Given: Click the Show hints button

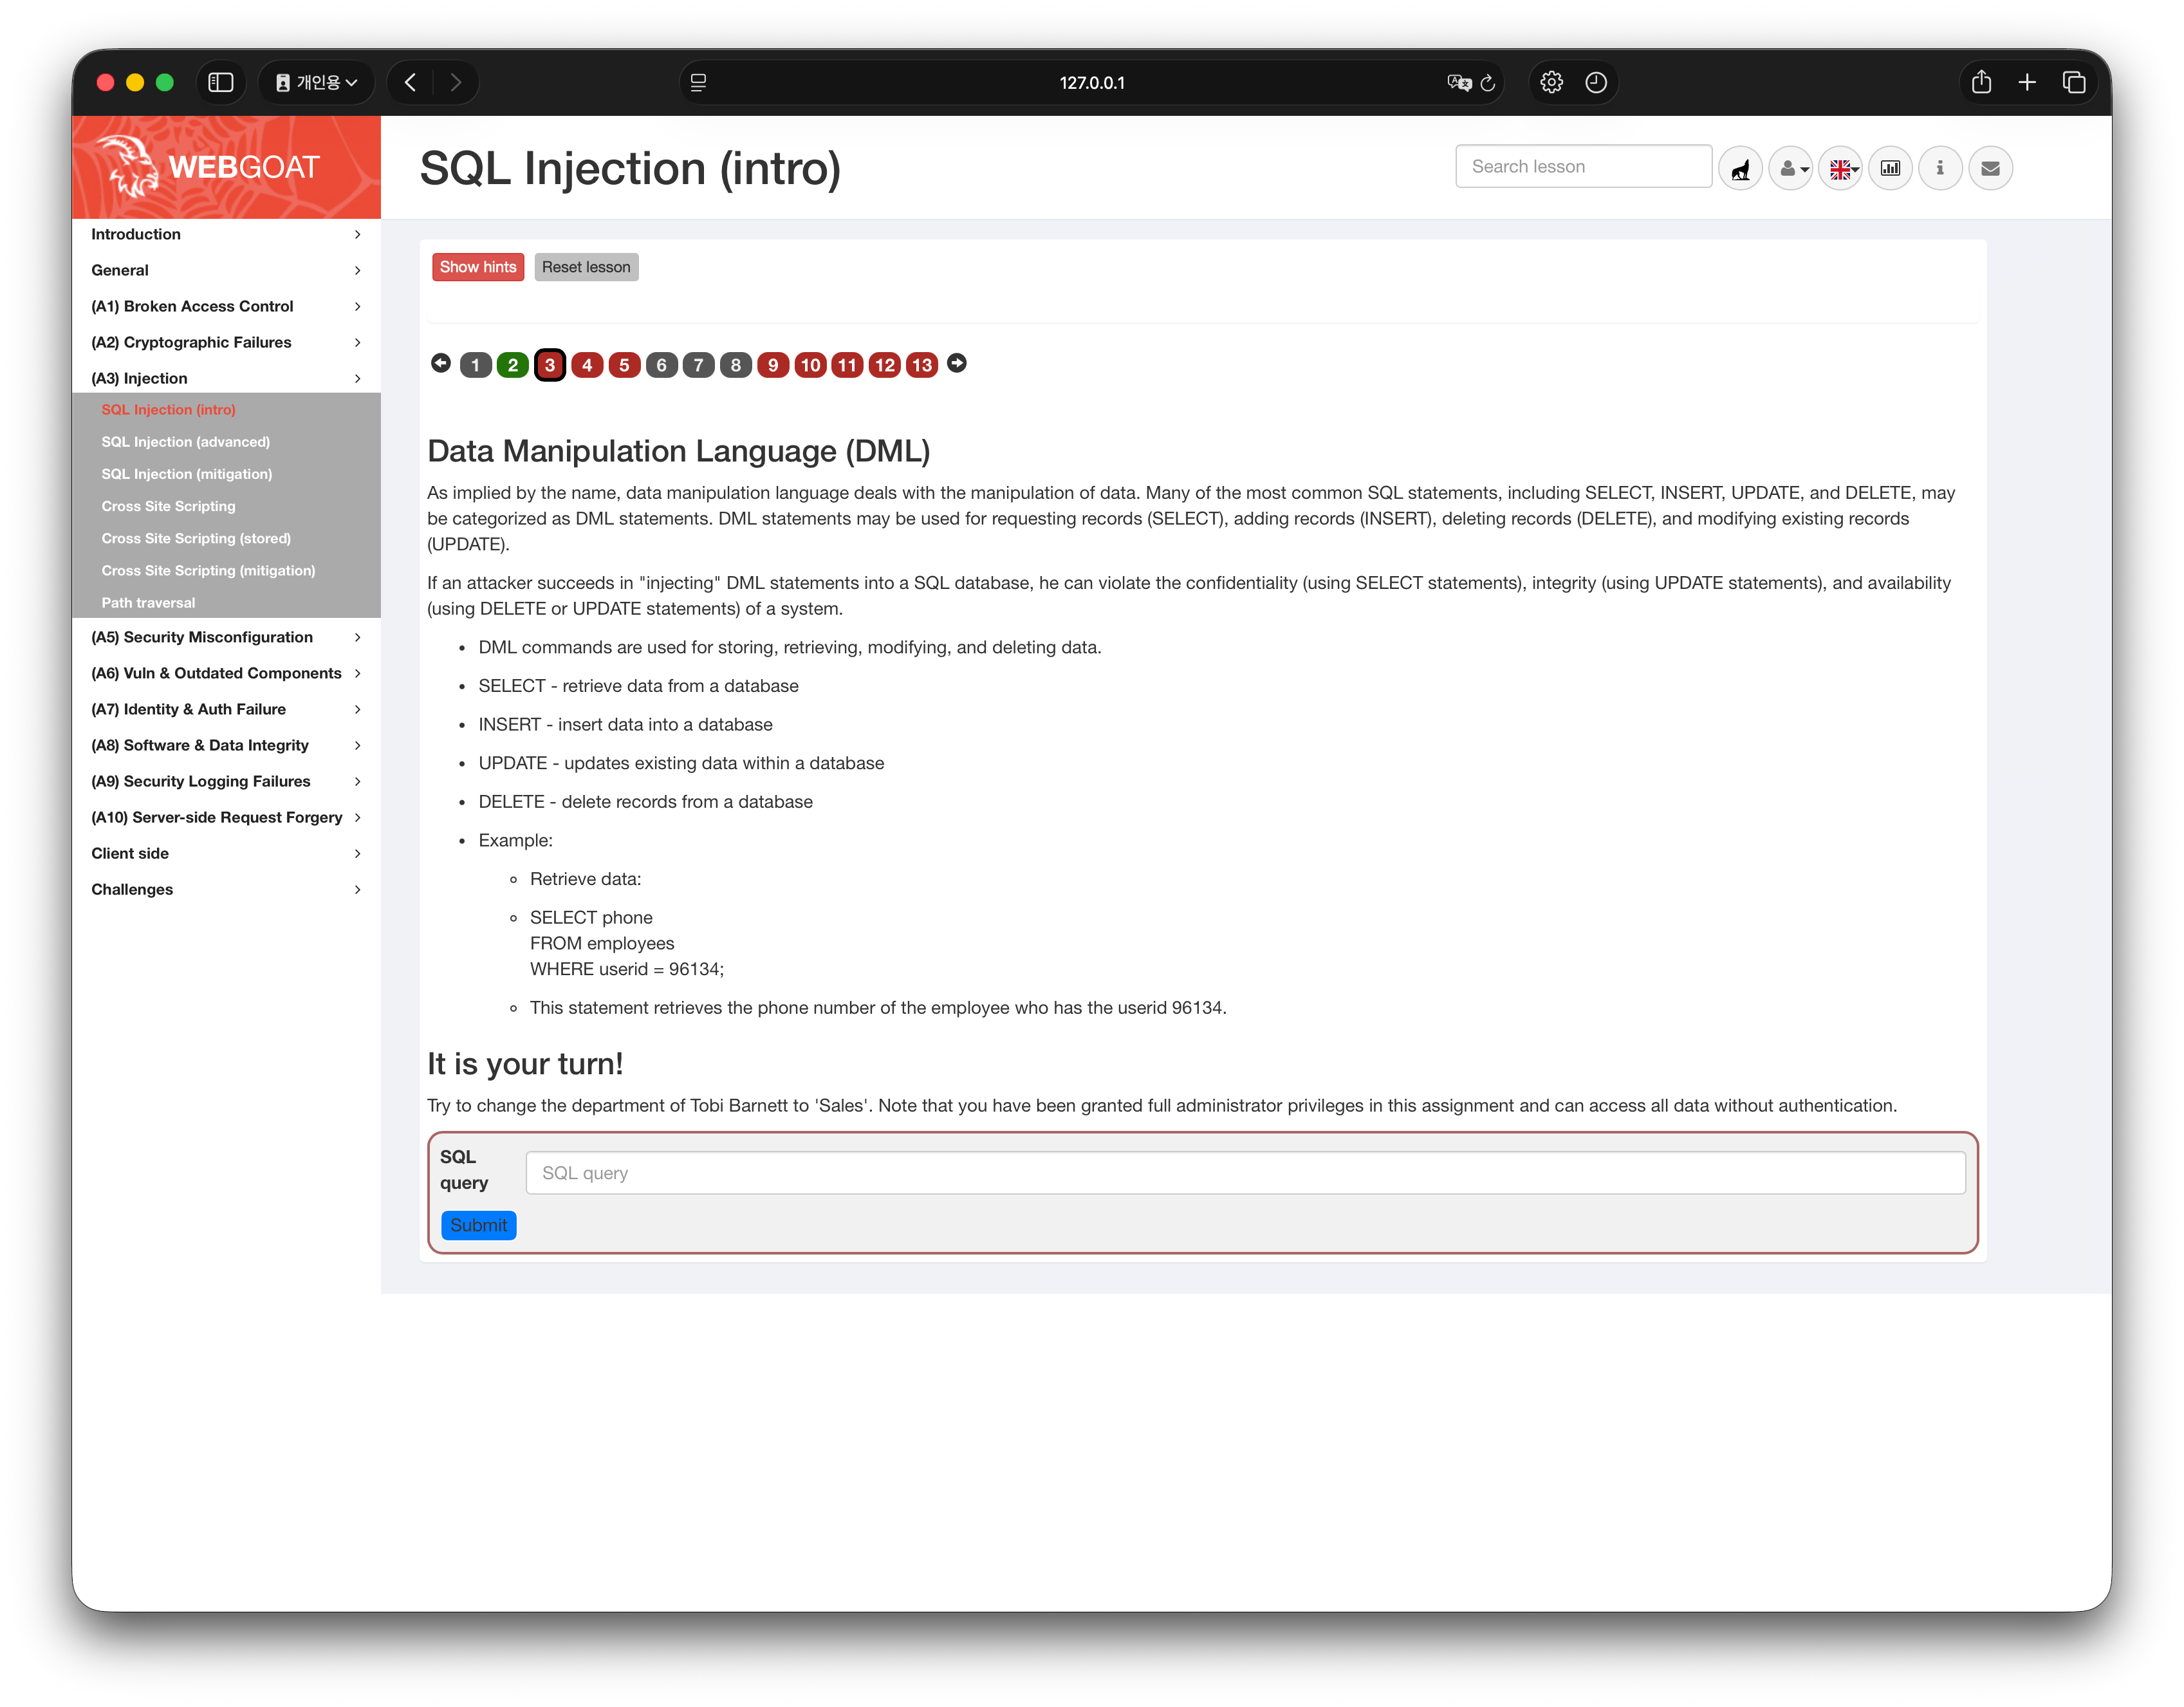Looking at the screenshot, I should 478,267.
